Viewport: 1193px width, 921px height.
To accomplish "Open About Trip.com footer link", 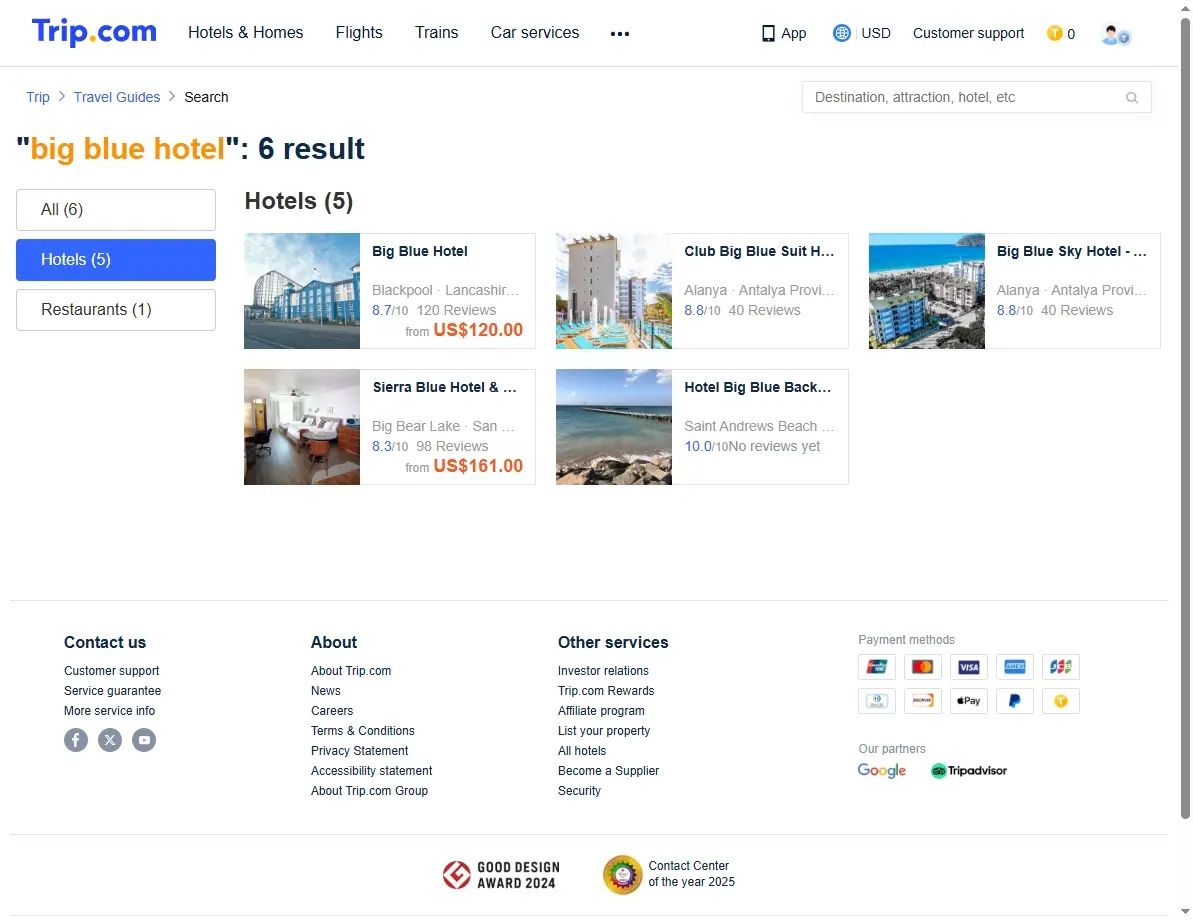I will tap(351, 671).
